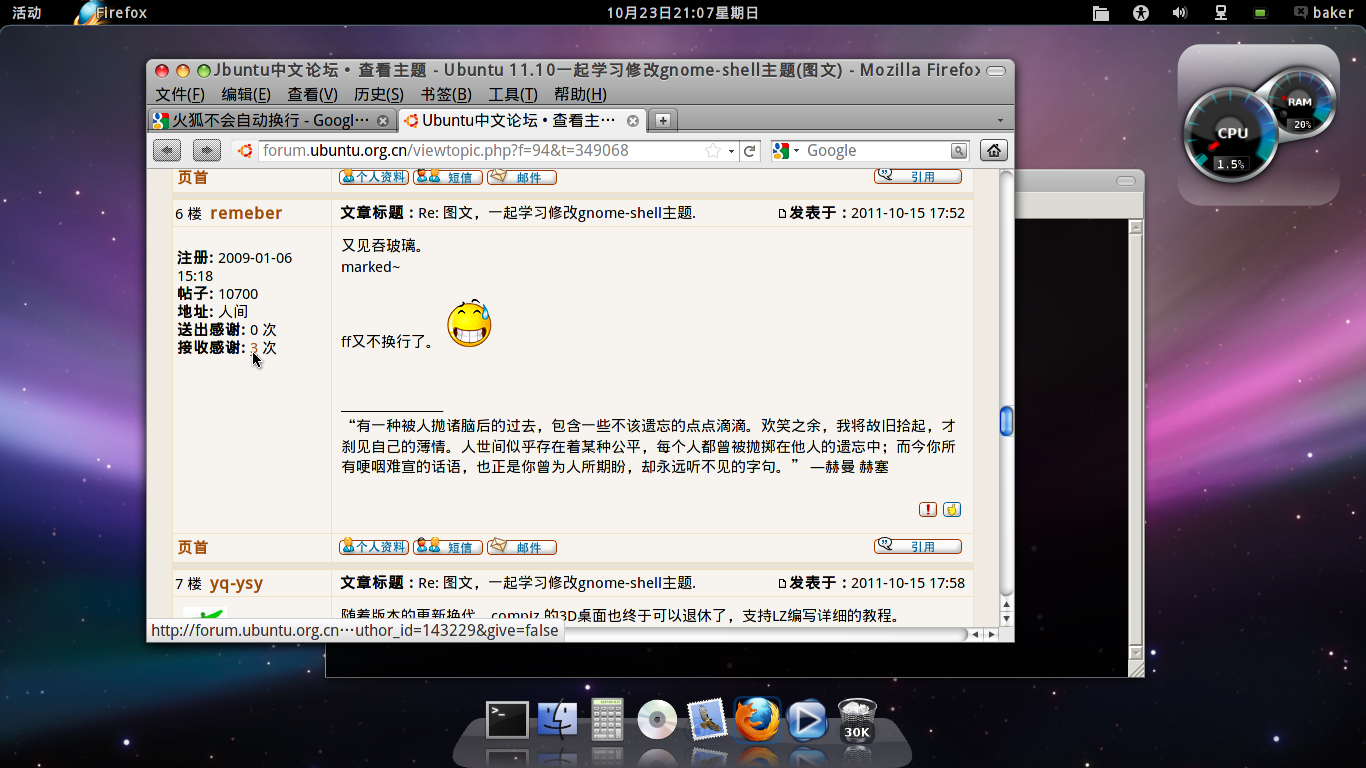The image size is (1366, 768).
Task: Give thanks with thumbs-up icon on remeber's post
Action: point(952,509)
